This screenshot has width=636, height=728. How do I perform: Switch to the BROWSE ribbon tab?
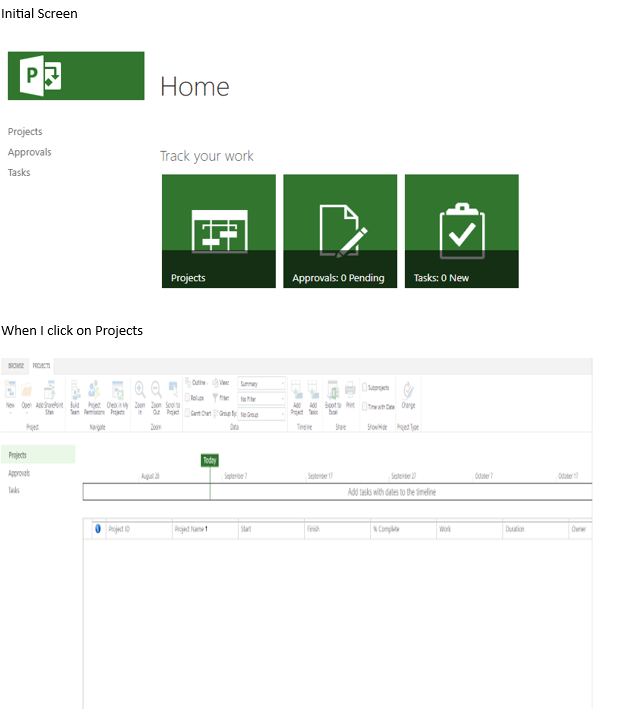click(16, 366)
